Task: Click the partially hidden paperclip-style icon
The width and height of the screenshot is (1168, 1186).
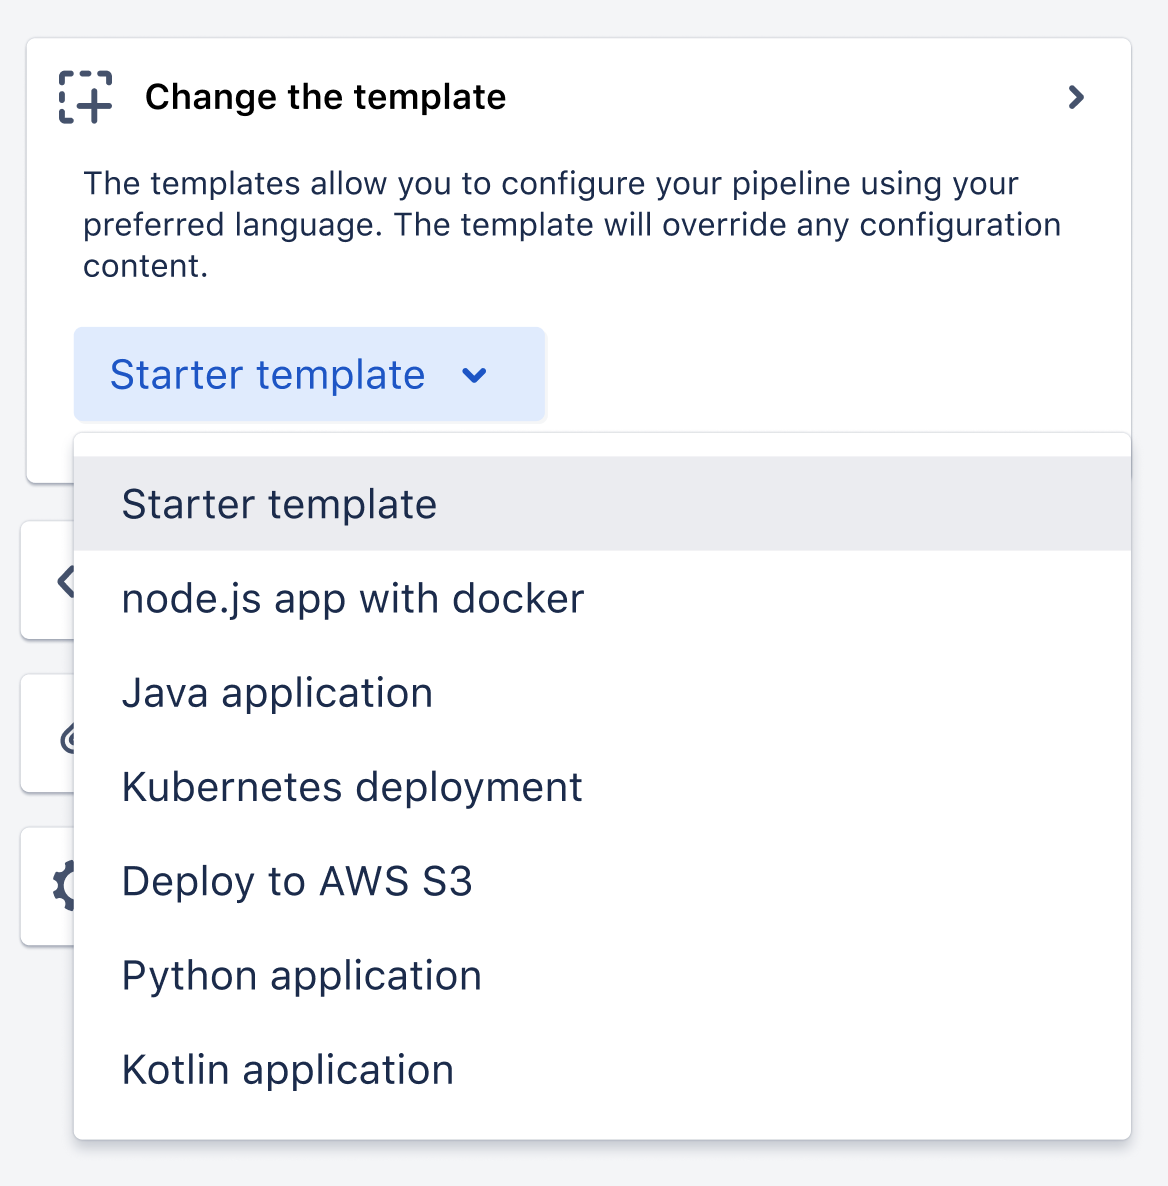Action: tap(67, 739)
